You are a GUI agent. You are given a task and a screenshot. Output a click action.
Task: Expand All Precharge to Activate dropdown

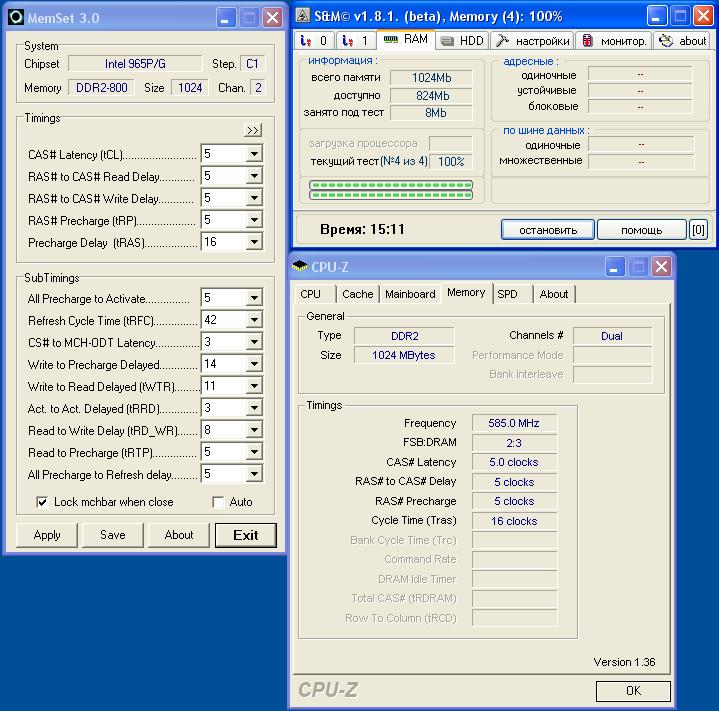[254, 298]
